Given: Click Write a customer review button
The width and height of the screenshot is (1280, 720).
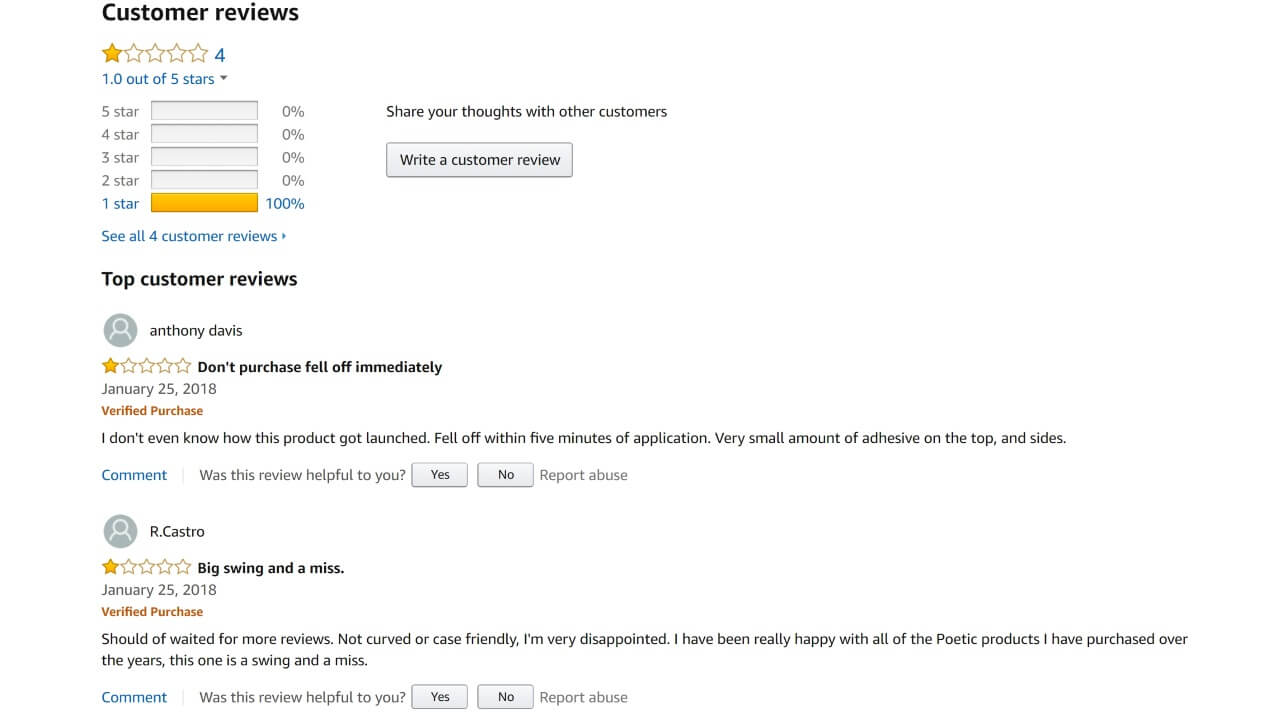Looking at the screenshot, I should pyautogui.click(x=479, y=160).
